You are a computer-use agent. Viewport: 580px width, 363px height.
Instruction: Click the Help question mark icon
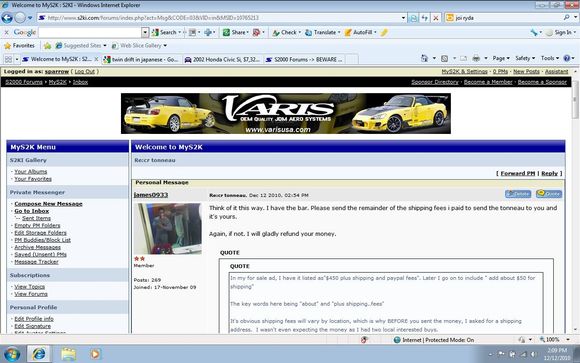click(566, 58)
